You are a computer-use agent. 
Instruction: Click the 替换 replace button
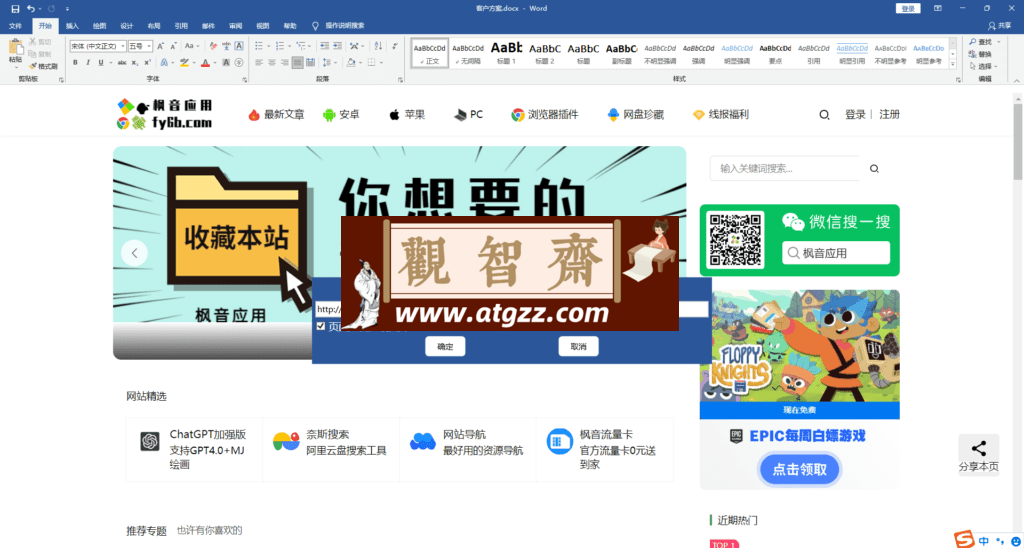coord(981,54)
